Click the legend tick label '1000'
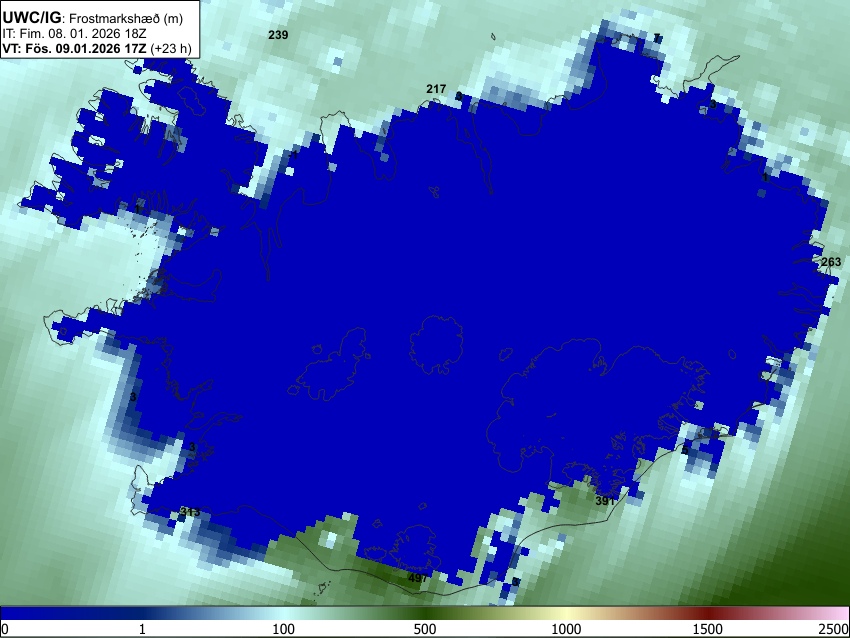 click(566, 629)
